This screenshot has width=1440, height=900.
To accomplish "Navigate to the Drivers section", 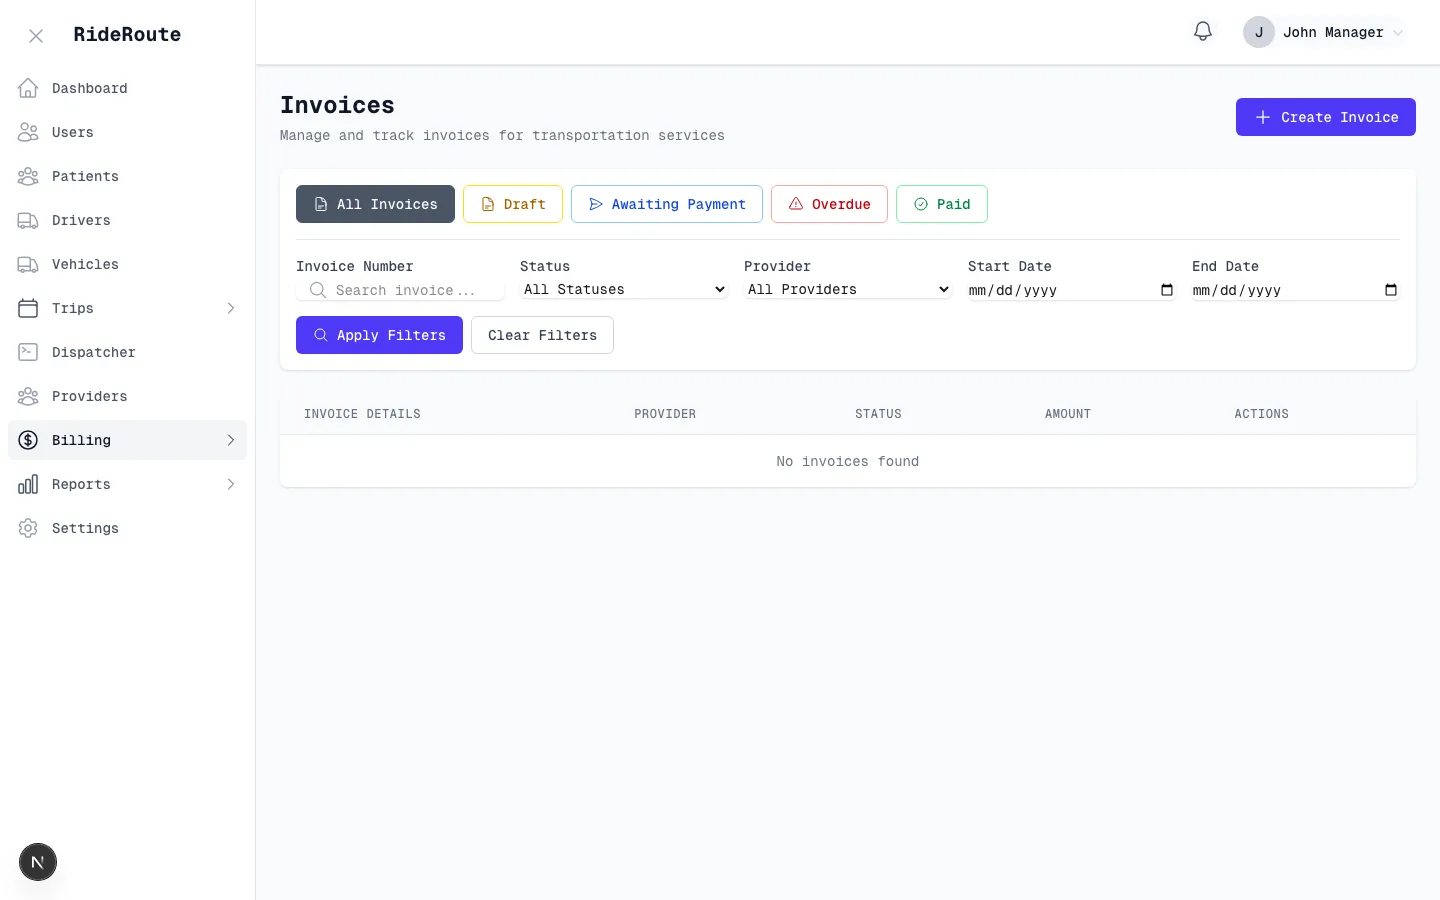I will click(x=127, y=220).
